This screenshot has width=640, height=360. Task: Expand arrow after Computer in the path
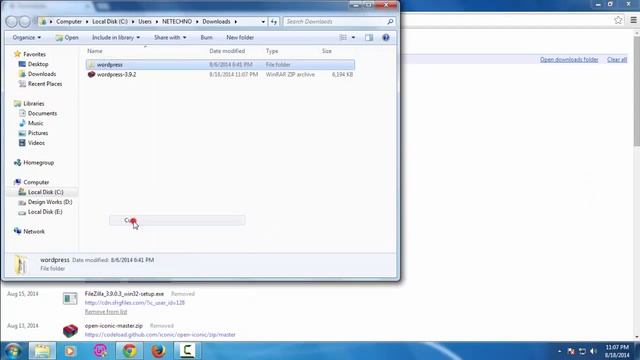click(x=87, y=22)
